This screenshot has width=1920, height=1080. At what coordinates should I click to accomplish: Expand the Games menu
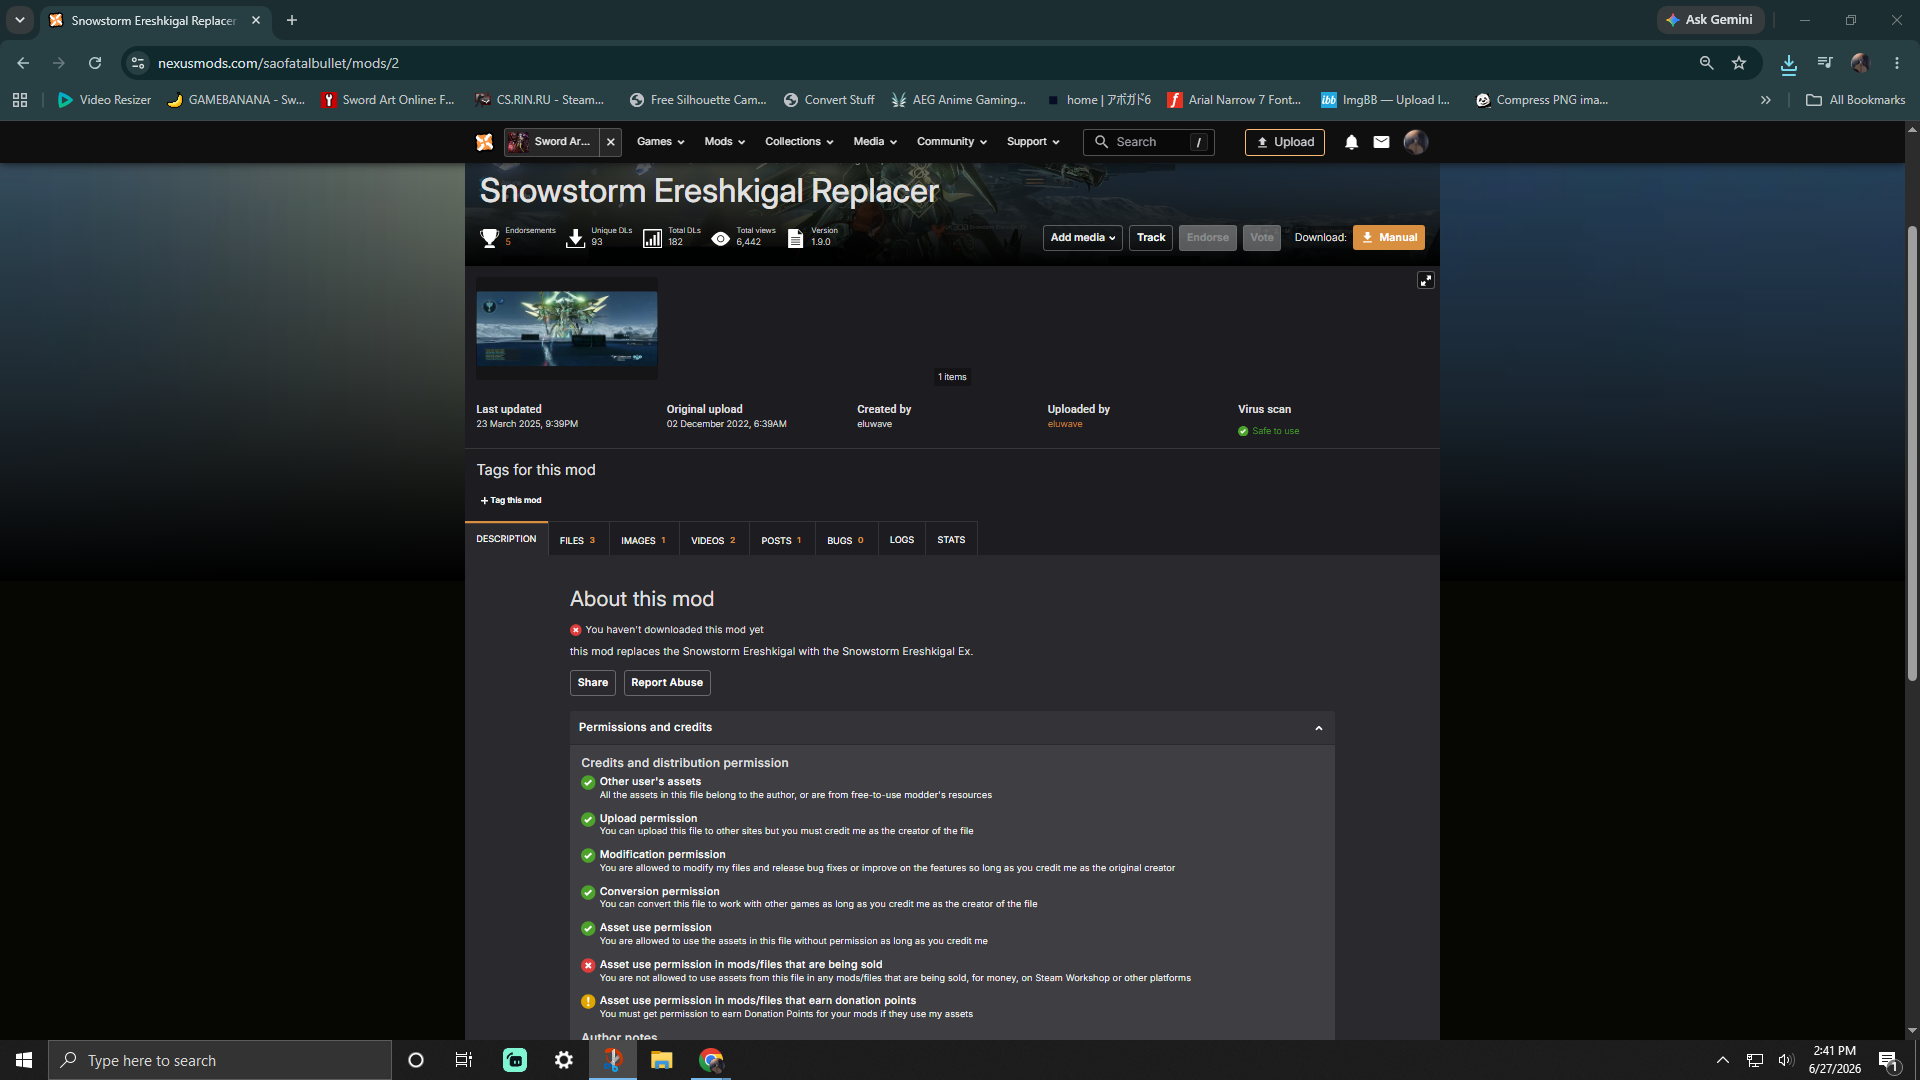(x=661, y=142)
